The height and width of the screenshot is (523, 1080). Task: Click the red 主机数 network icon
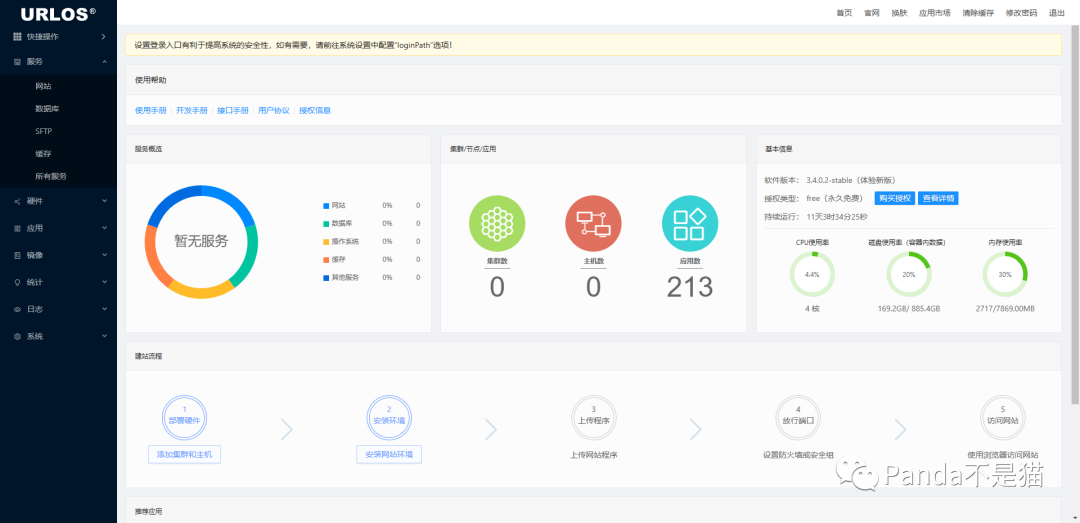tap(594, 223)
